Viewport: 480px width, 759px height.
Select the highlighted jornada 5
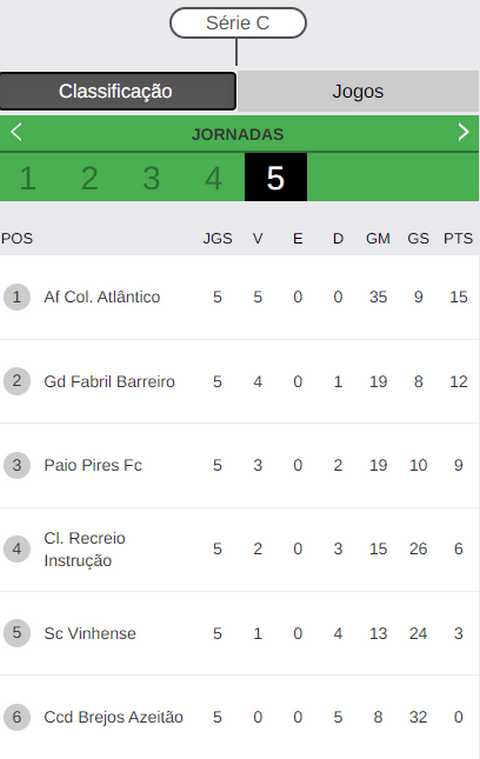click(276, 177)
